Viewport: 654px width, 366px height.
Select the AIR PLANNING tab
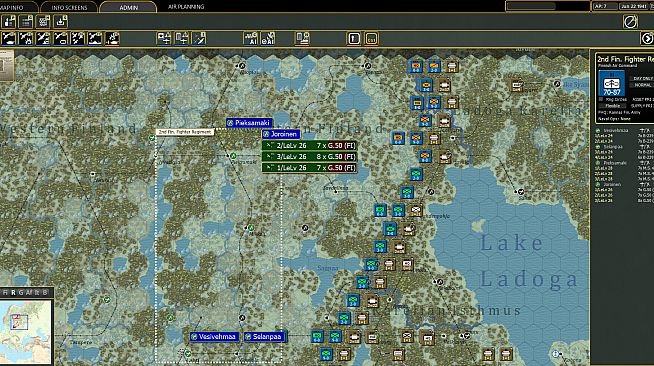(x=186, y=7)
